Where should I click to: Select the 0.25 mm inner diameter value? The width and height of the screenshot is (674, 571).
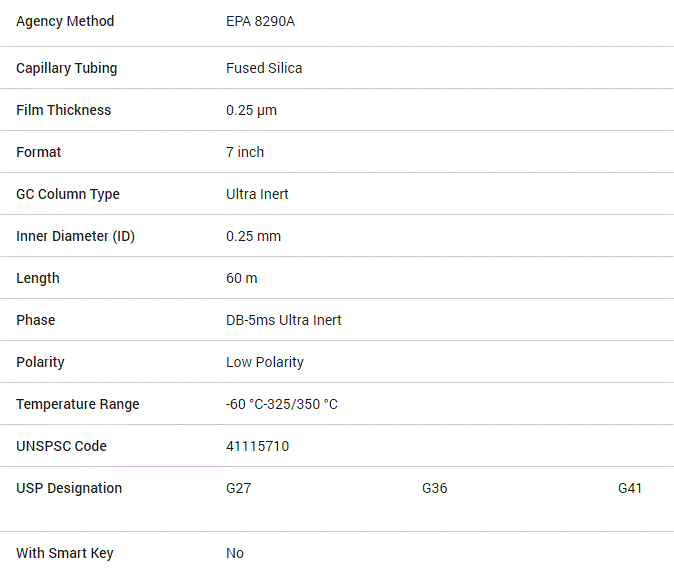254,236
